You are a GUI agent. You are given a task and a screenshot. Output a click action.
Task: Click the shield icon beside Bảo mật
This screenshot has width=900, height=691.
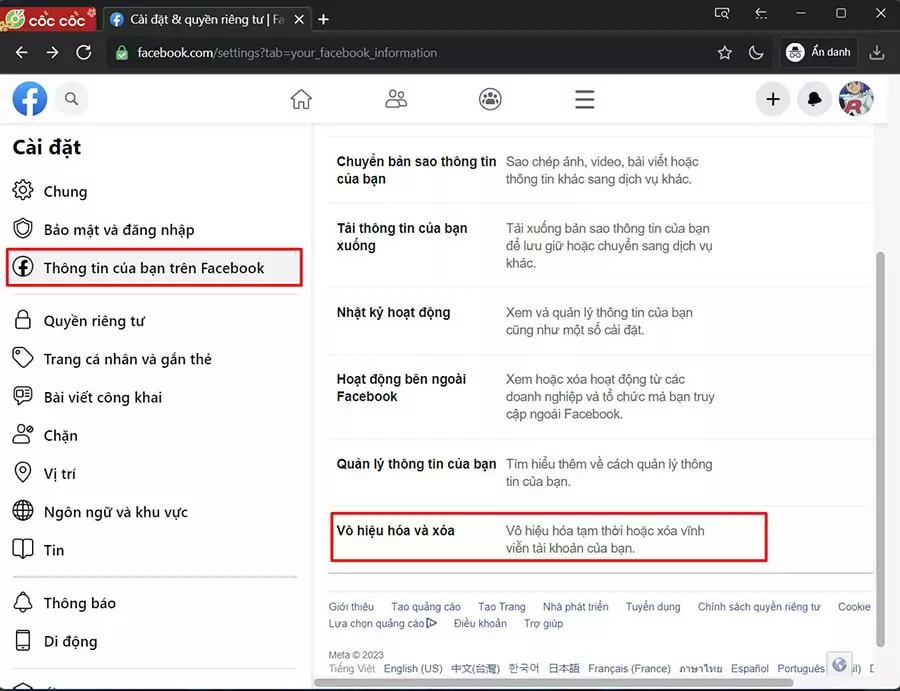(x=23, y=228)
